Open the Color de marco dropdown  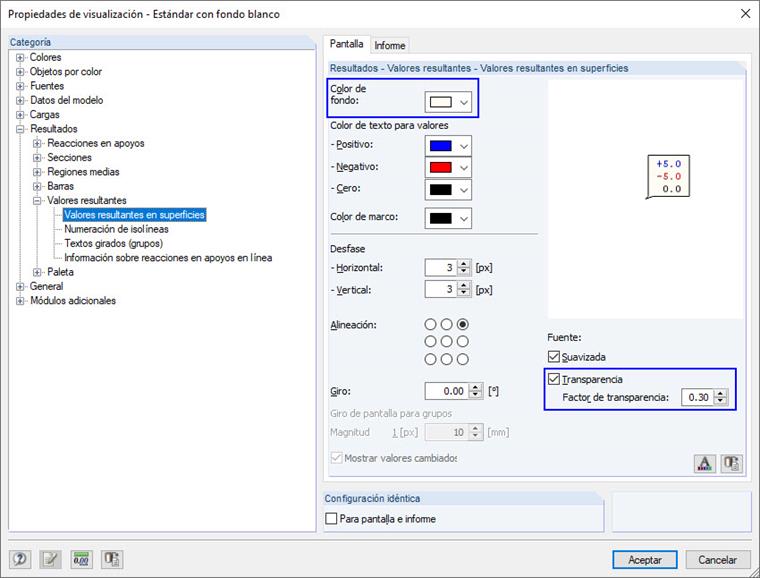tap(448, 218)
